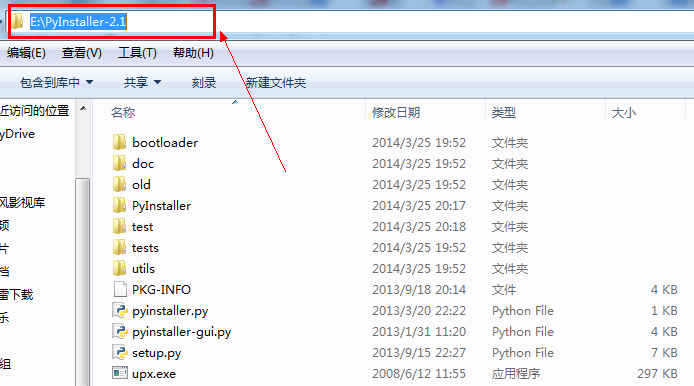Click the 刻录 toolbar button
Screen dimensions: 694x386
pos(204,82)
